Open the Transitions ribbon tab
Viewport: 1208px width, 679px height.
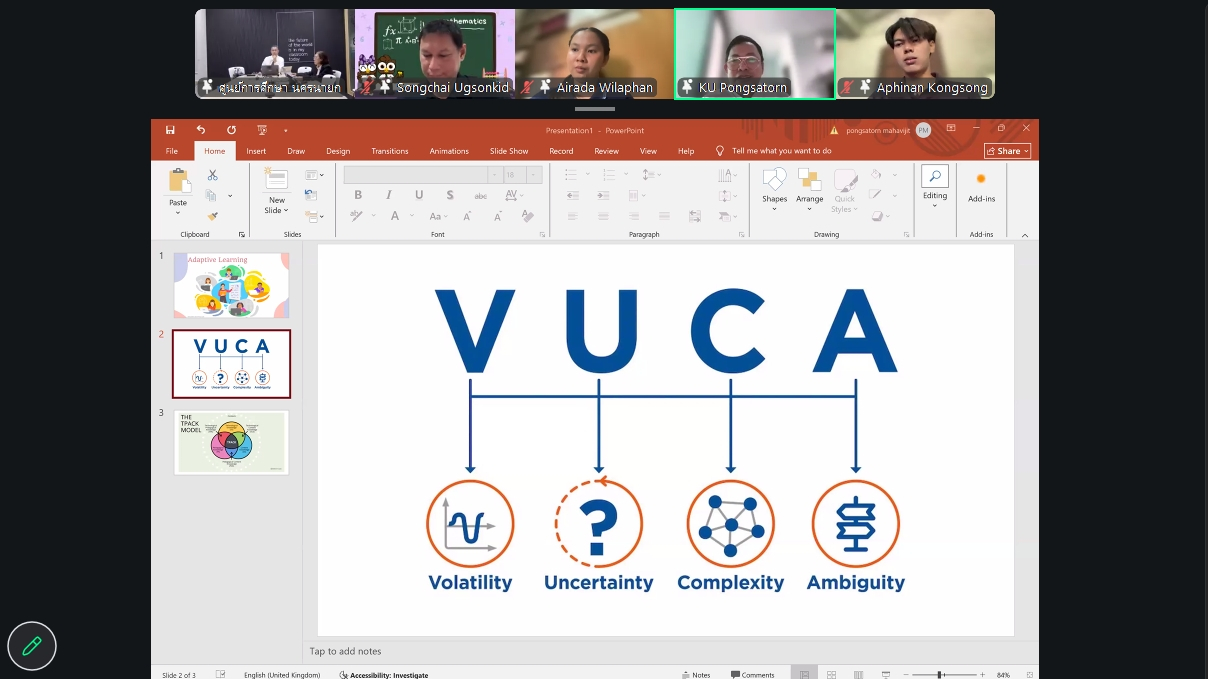coord(389,151)
